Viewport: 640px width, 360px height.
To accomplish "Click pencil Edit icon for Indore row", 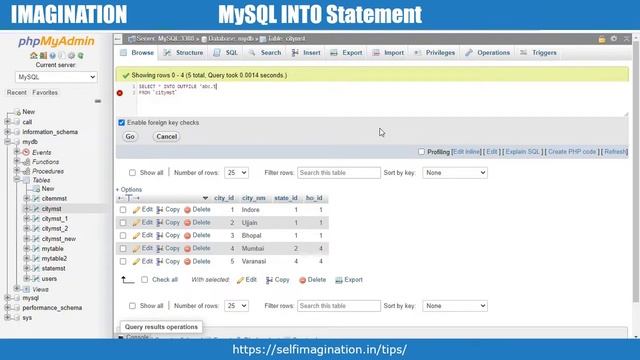I will pos(136,210).
